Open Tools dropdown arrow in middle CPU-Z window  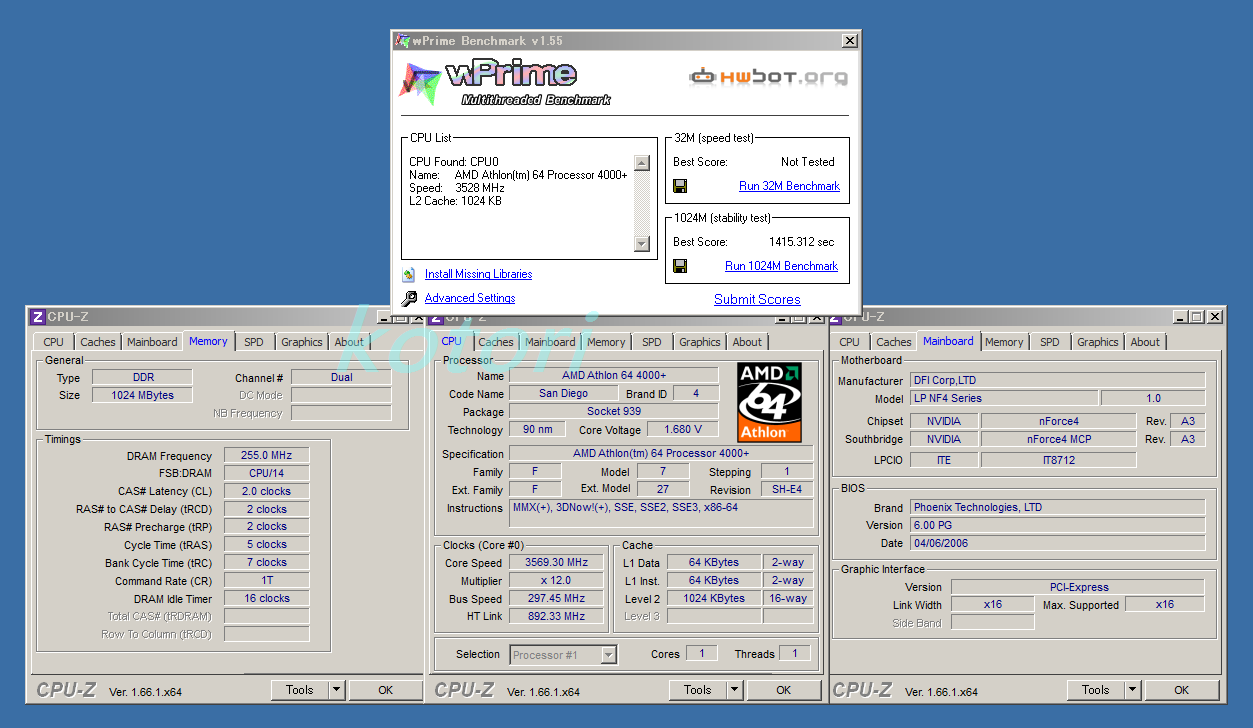(735, 690)
